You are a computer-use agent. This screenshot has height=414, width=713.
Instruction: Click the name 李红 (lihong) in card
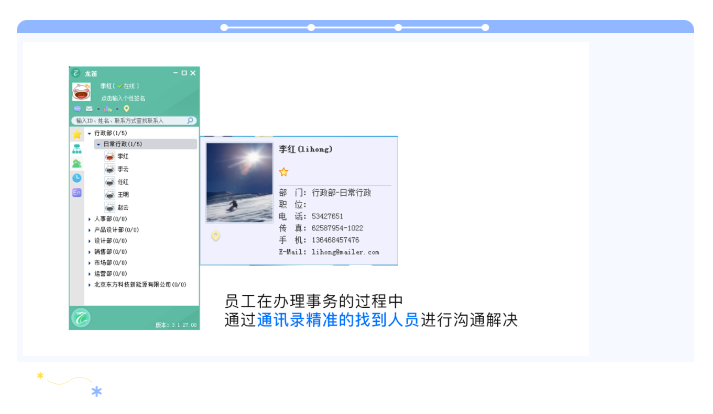tap(306, 149)
